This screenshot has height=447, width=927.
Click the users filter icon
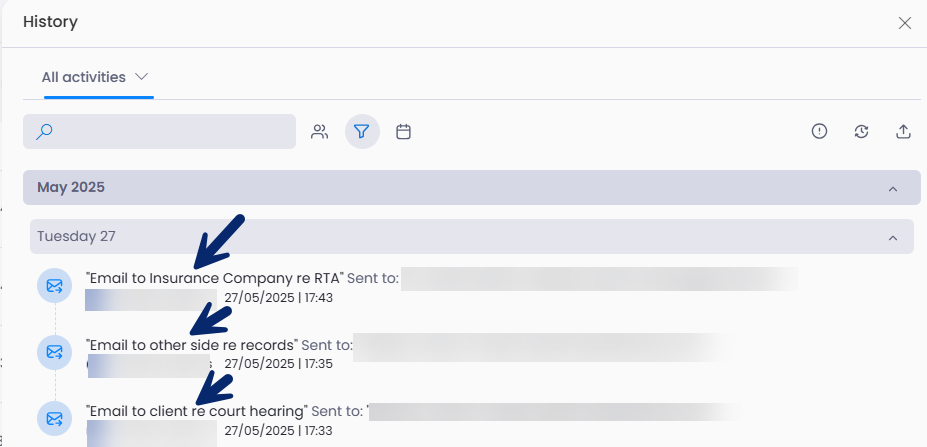[x=320, y=132]
